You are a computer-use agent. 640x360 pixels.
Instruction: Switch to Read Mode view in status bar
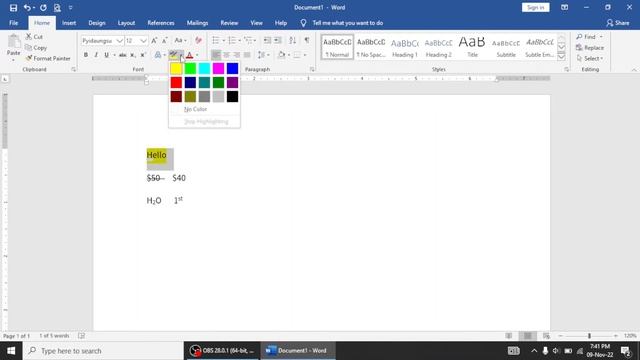[x=509, y=336]
